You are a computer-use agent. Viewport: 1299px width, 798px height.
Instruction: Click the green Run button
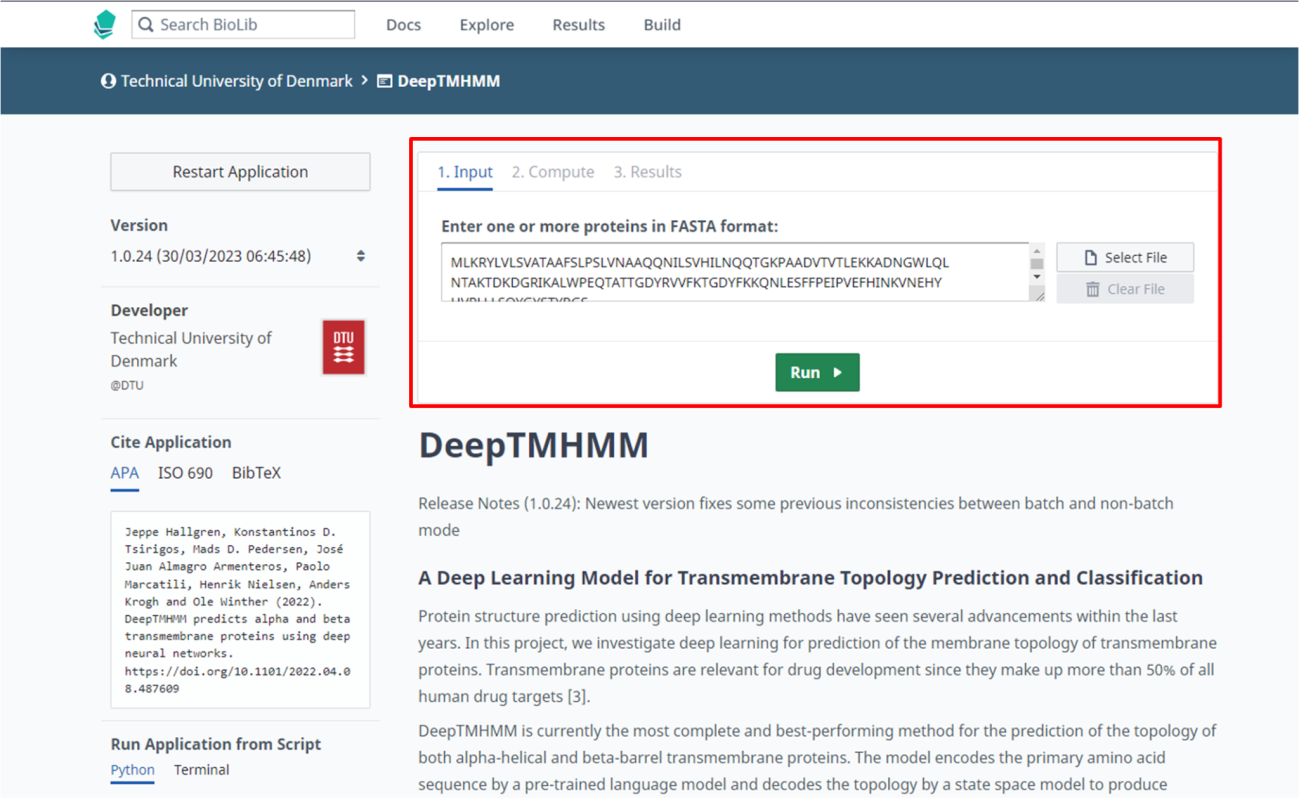(817, 372)
